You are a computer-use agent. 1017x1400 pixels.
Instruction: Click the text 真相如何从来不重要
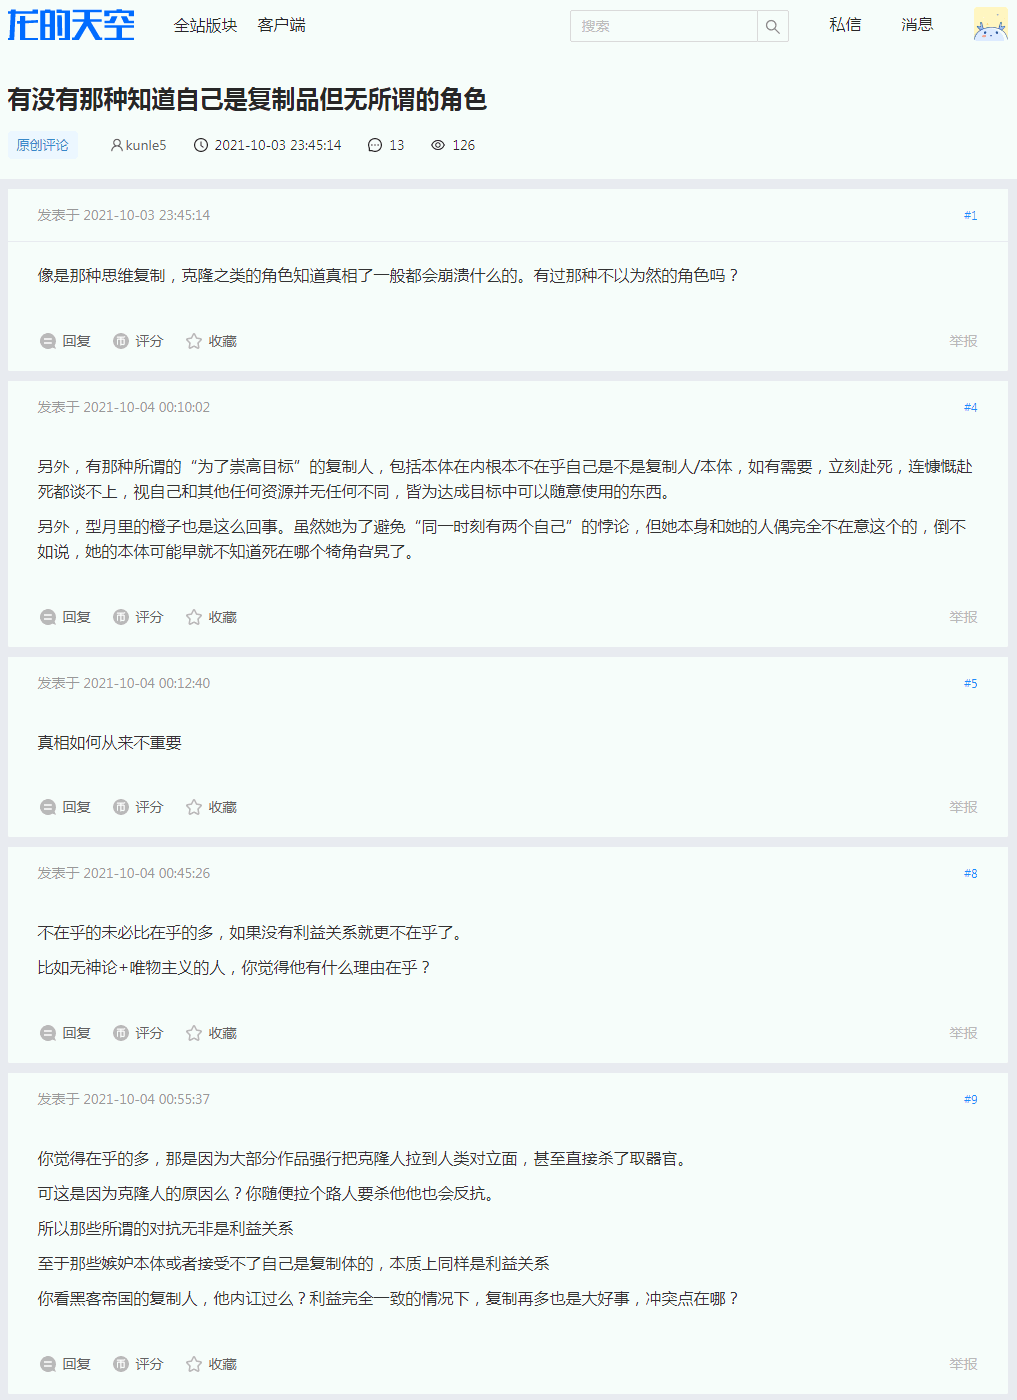pos(110,743)
